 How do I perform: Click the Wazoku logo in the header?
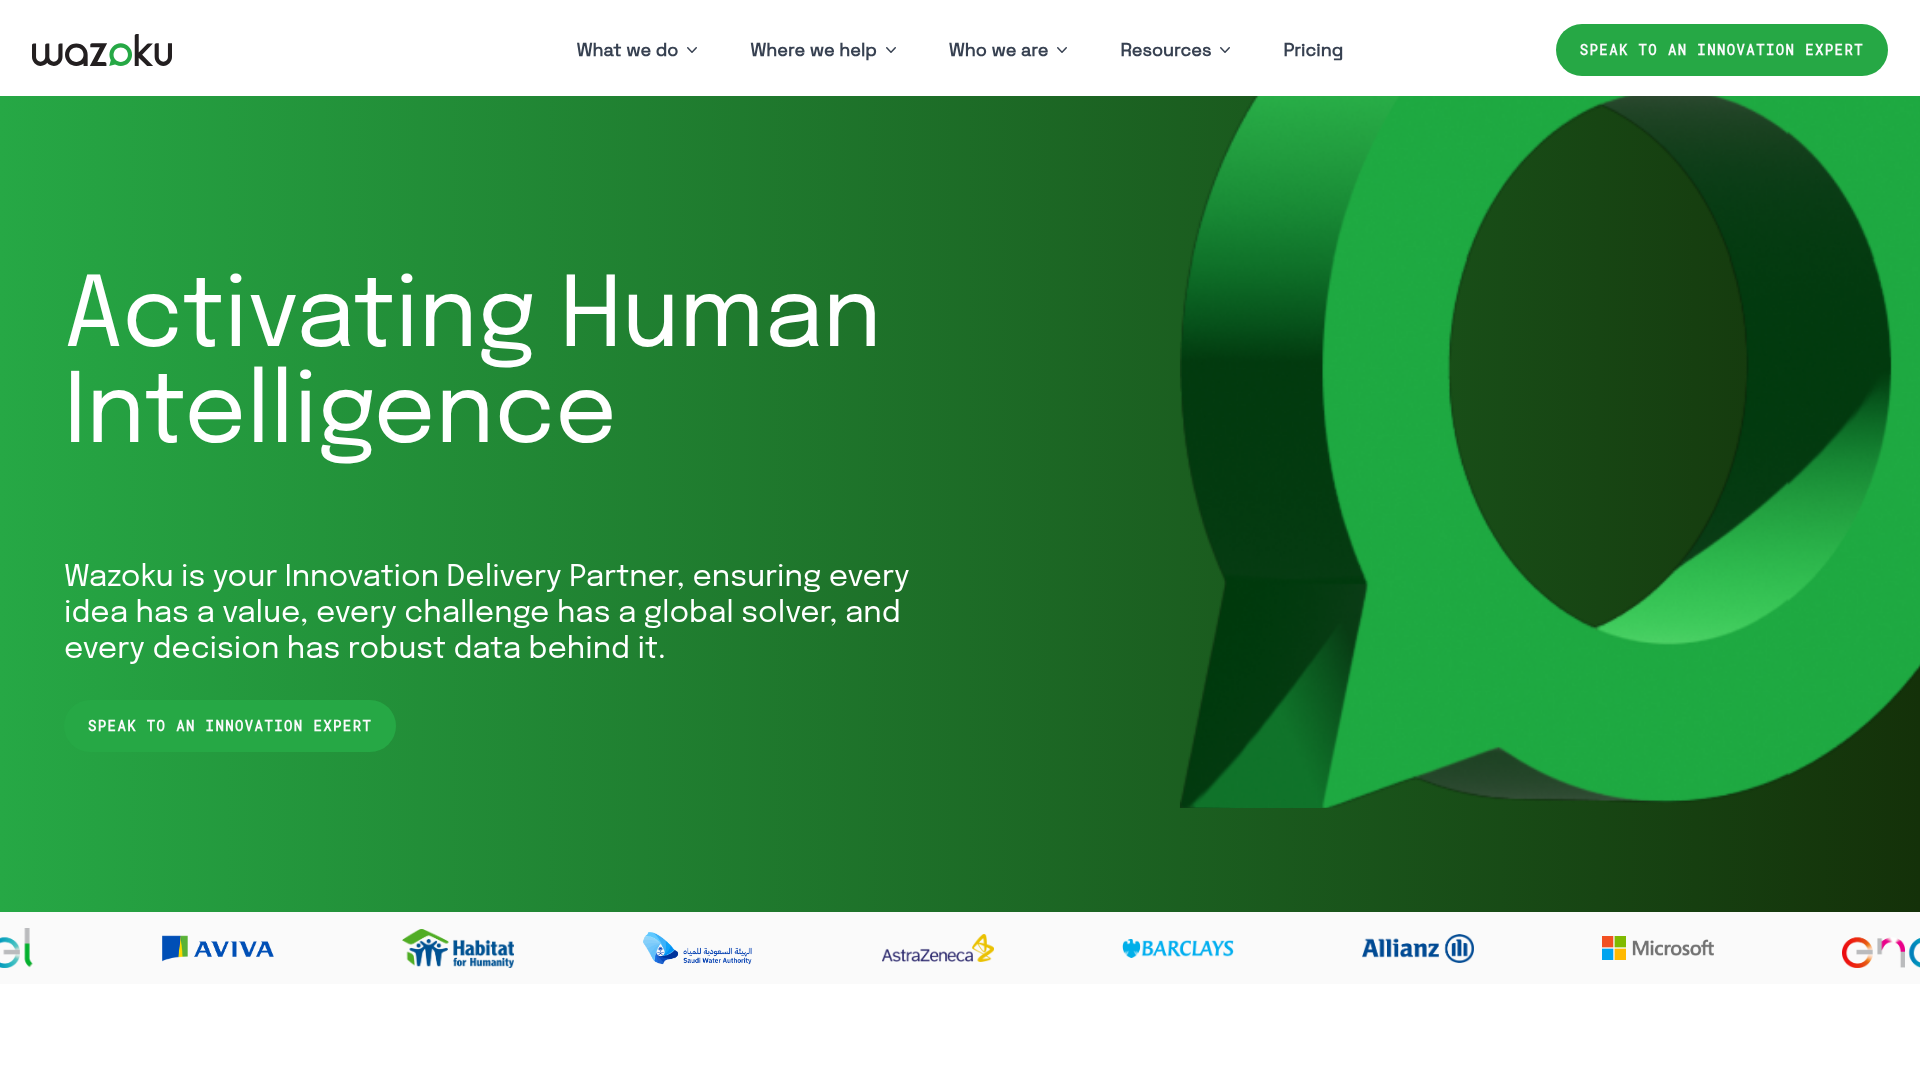[102, 48]
